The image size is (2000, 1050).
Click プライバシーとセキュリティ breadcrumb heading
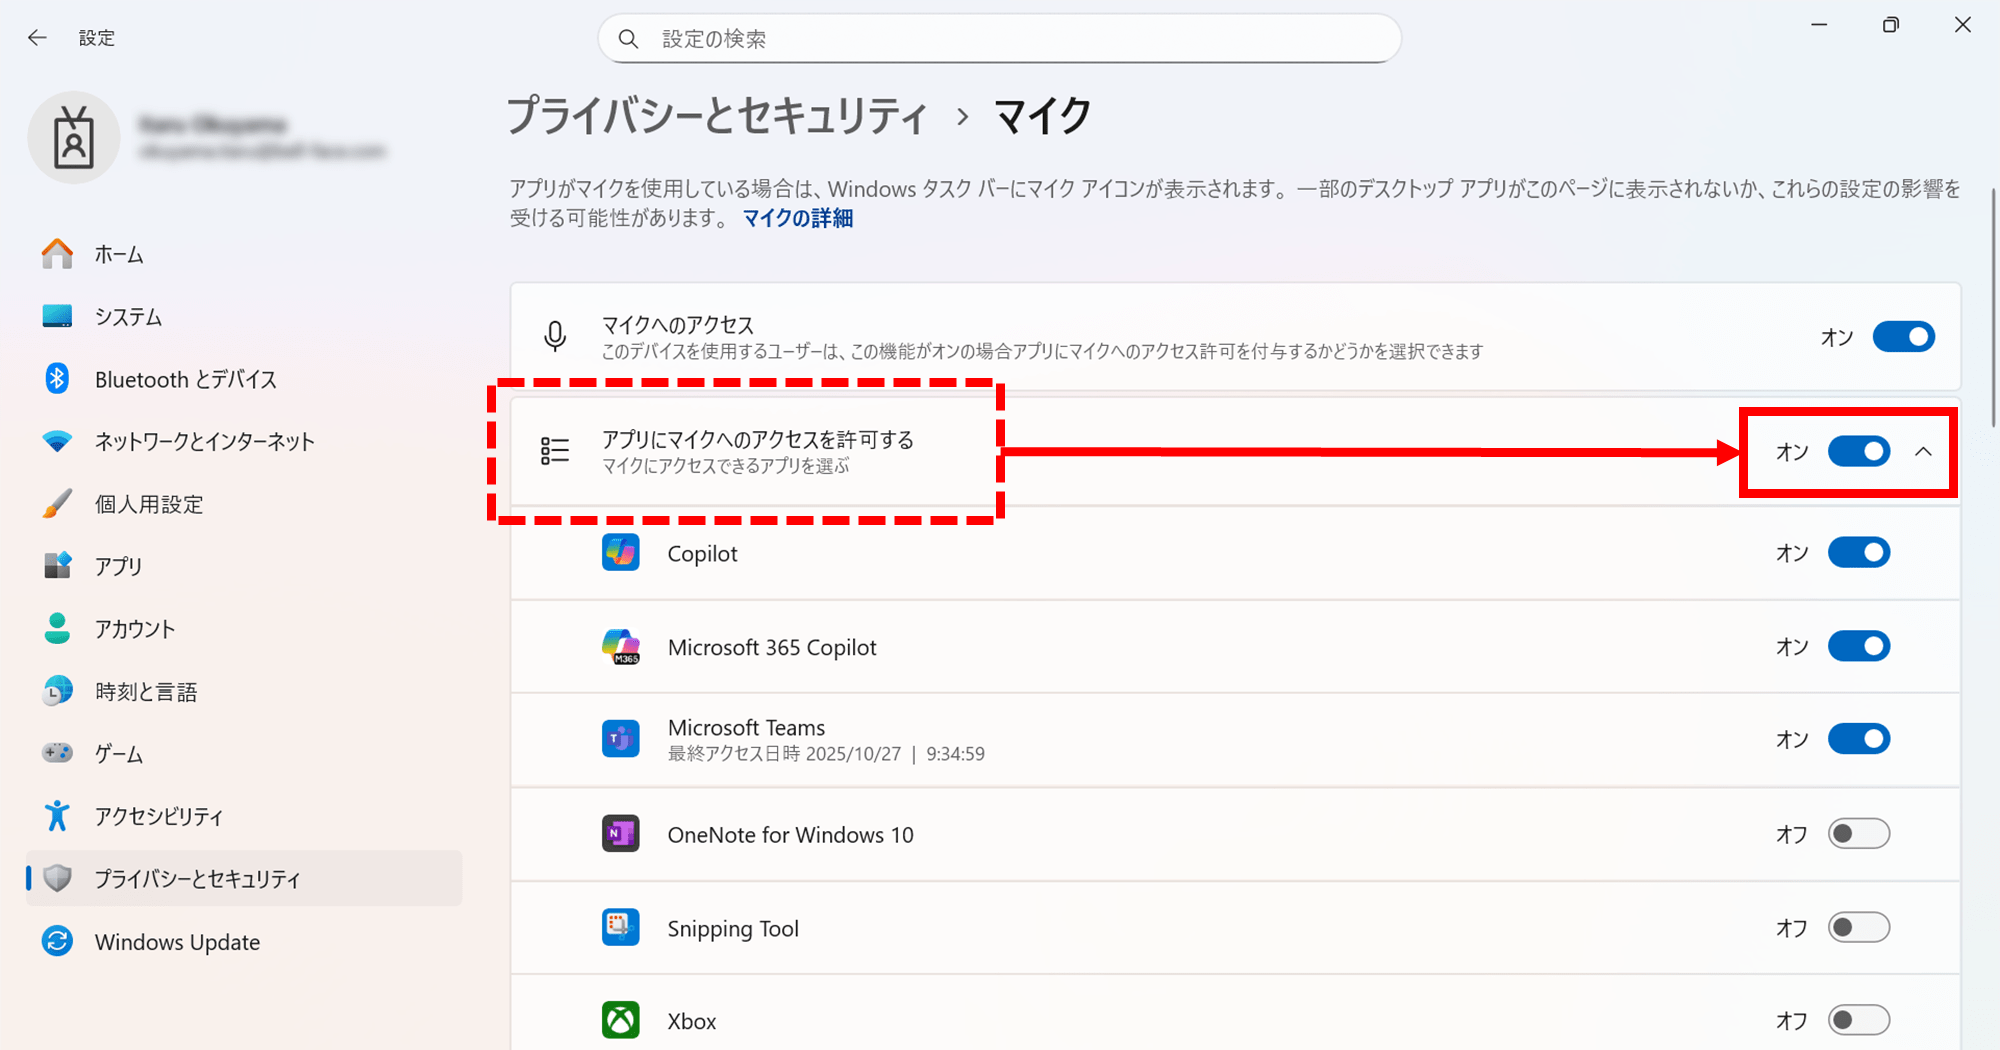click(717, 116)
